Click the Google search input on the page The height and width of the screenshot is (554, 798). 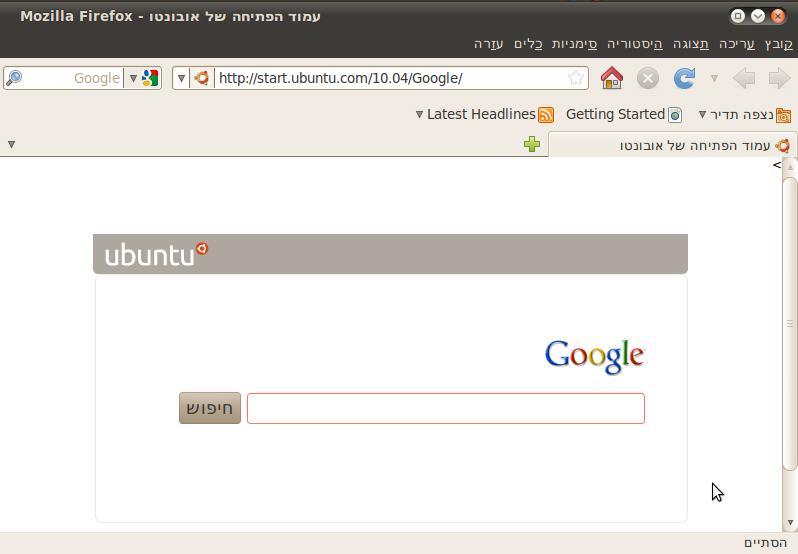(445, 408)
